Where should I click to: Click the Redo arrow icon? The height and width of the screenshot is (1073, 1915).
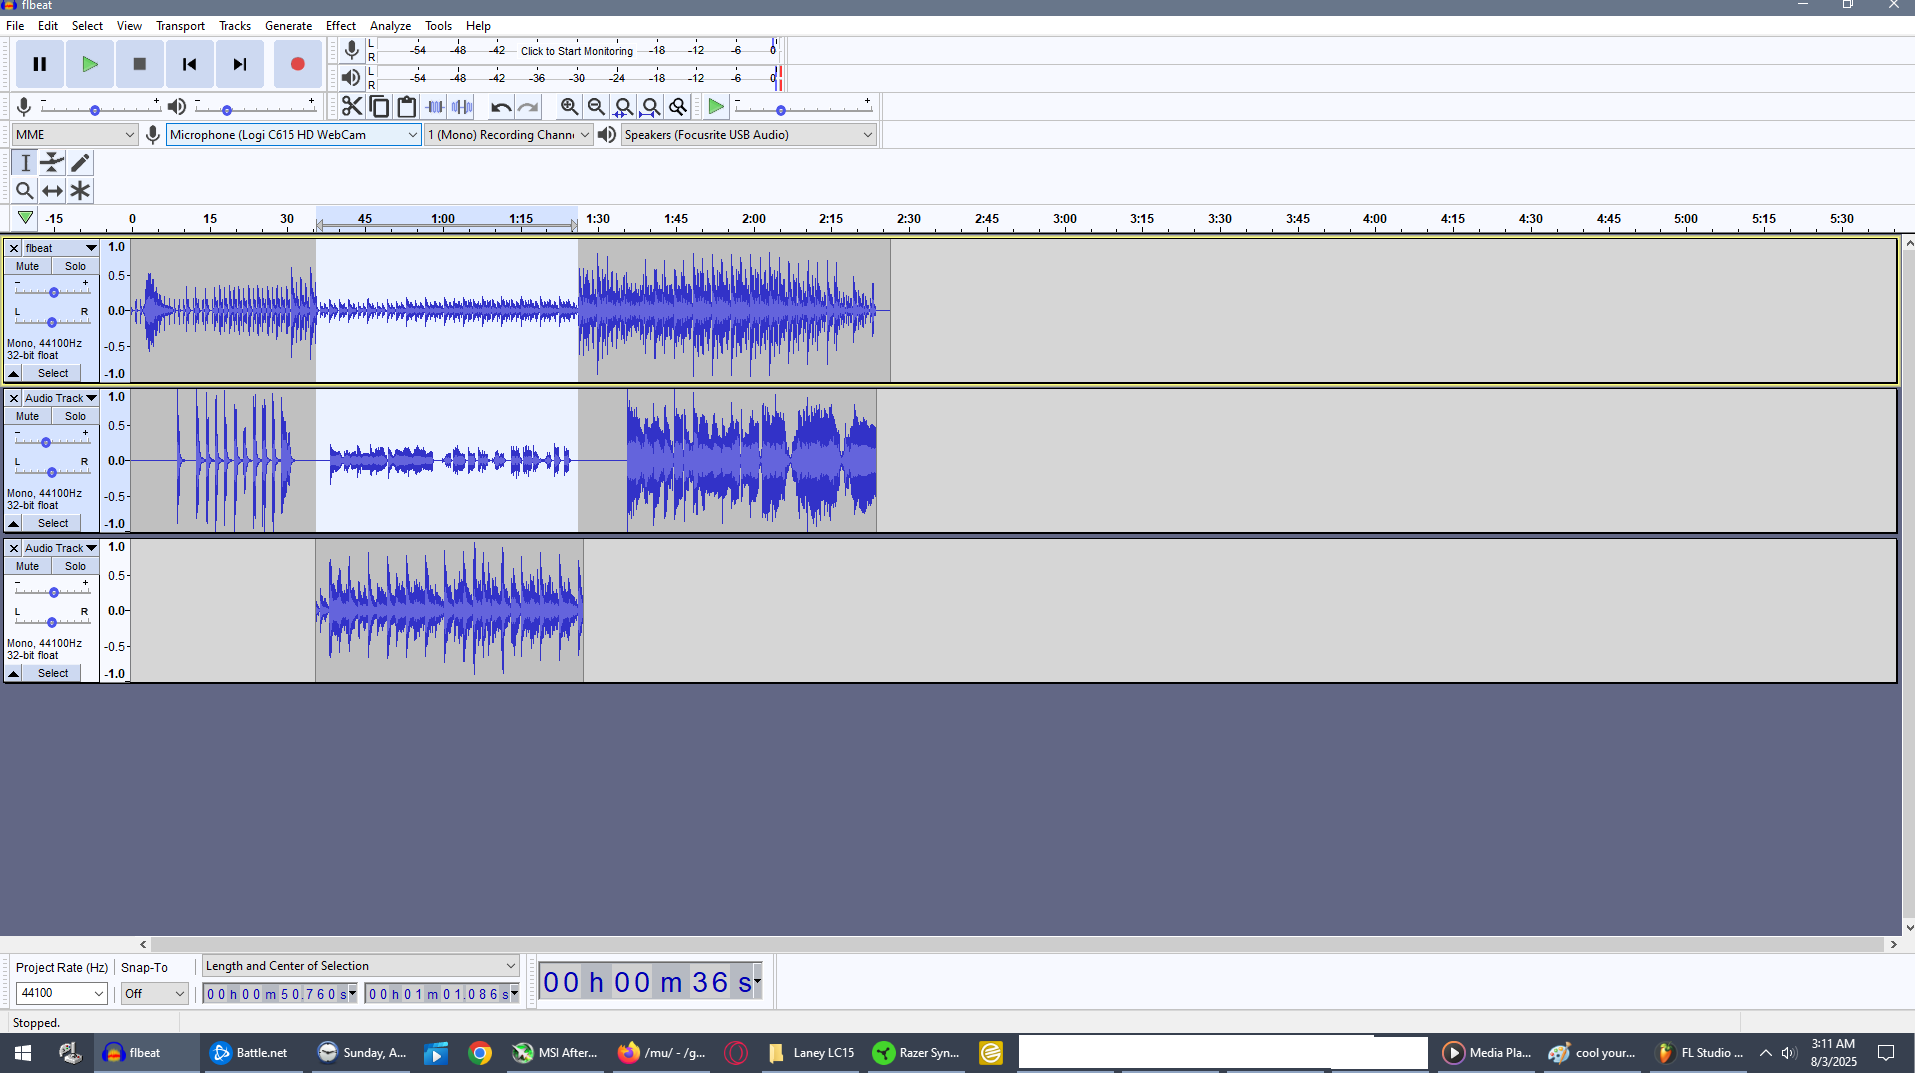528,106
